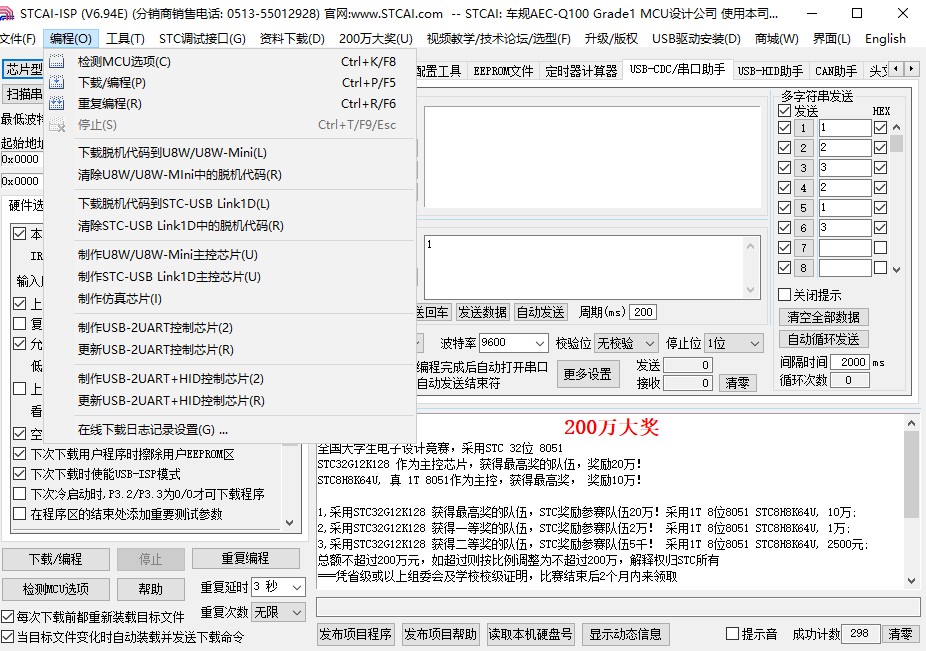Viewport: 926px width, 651px height.
Task: Enable HEX checkbox for row 7
Action: coord(881,248)
